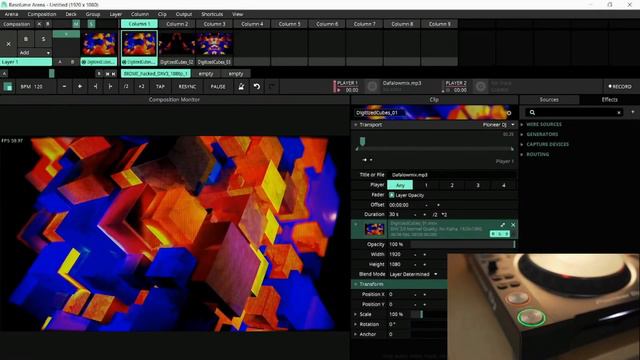Click the clip Opacity slider
Image resolution: width=640 pixels, height=360 pixels.
[463, 244]
